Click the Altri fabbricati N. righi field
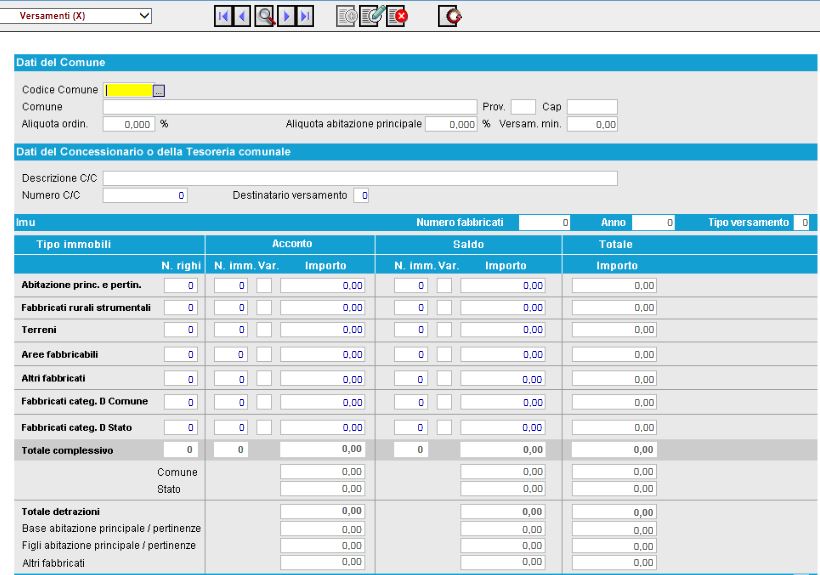 (180, 379)
